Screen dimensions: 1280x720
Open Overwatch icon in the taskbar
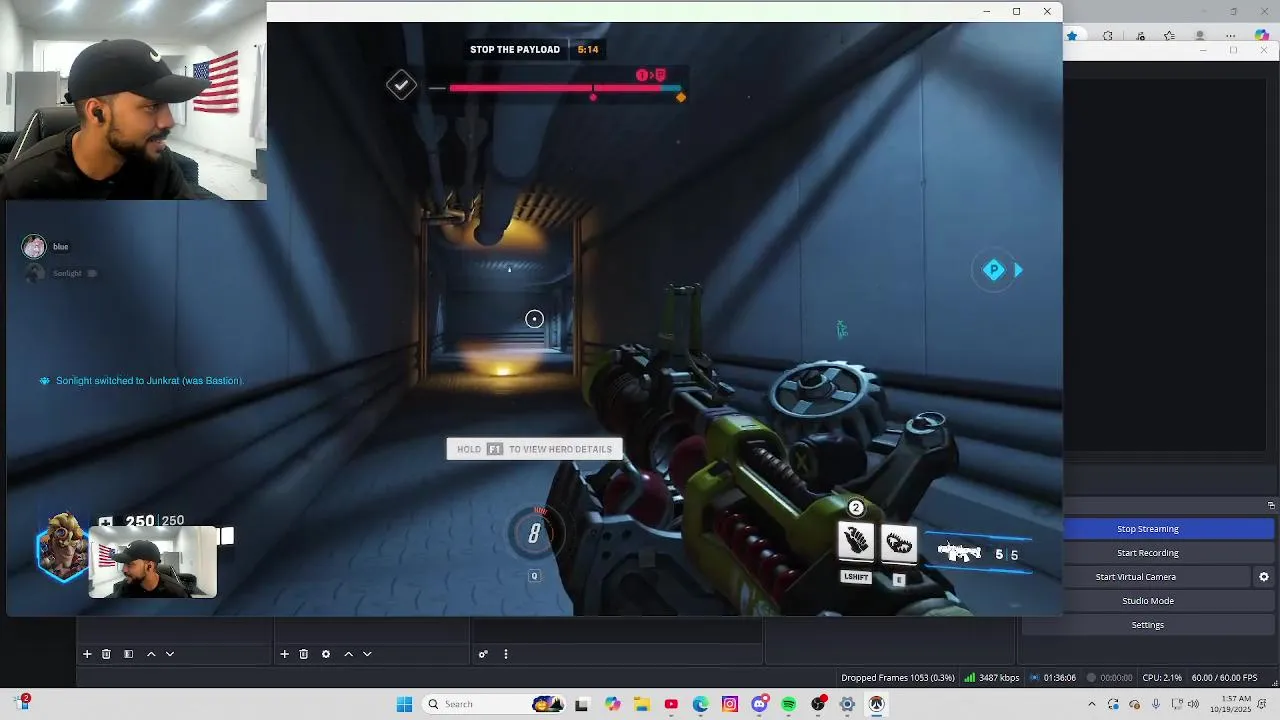pos(876,704)
